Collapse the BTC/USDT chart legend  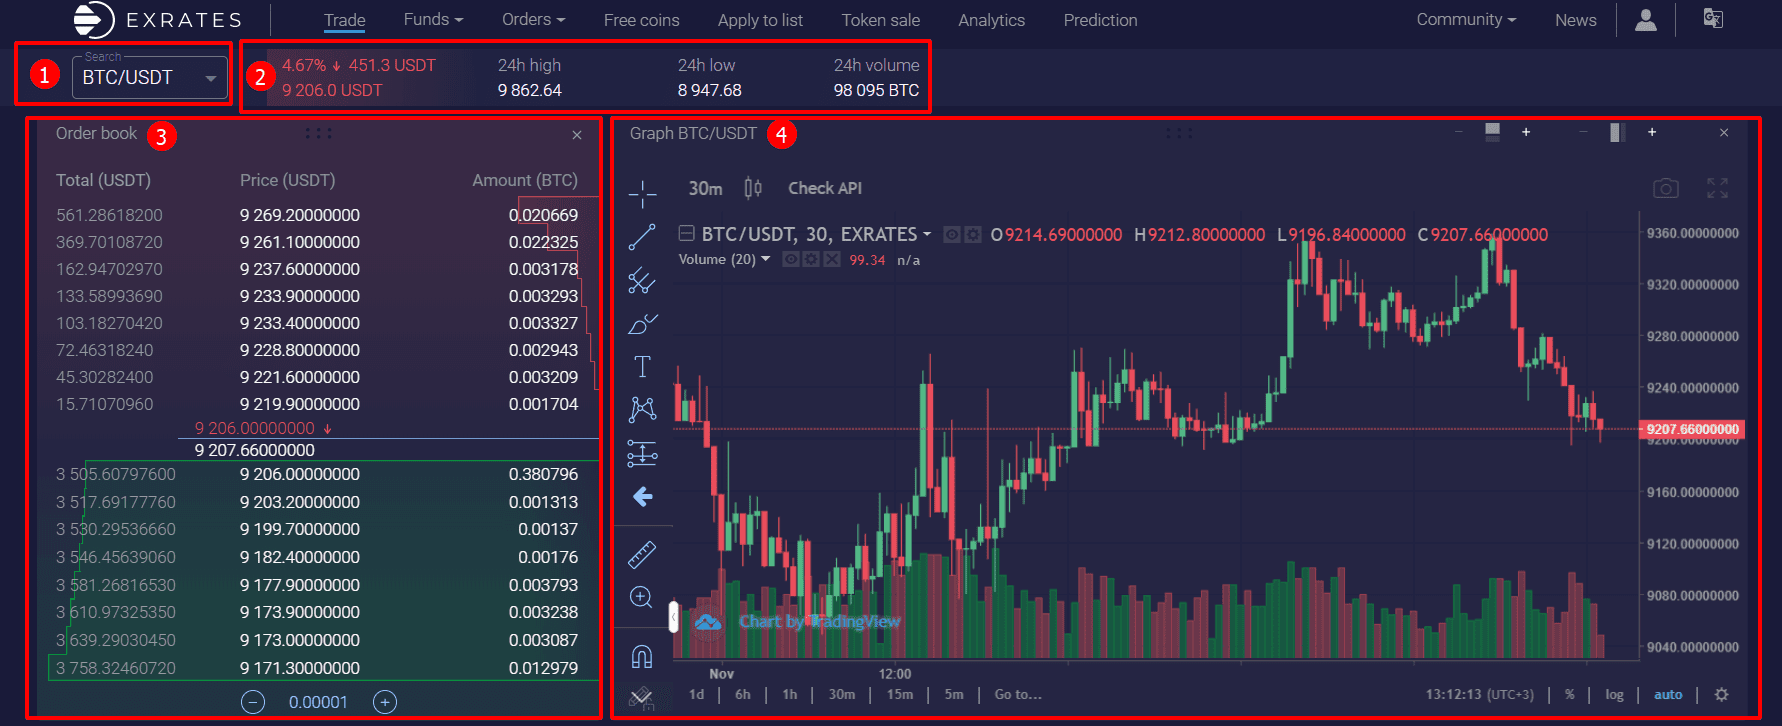(687, 234)
